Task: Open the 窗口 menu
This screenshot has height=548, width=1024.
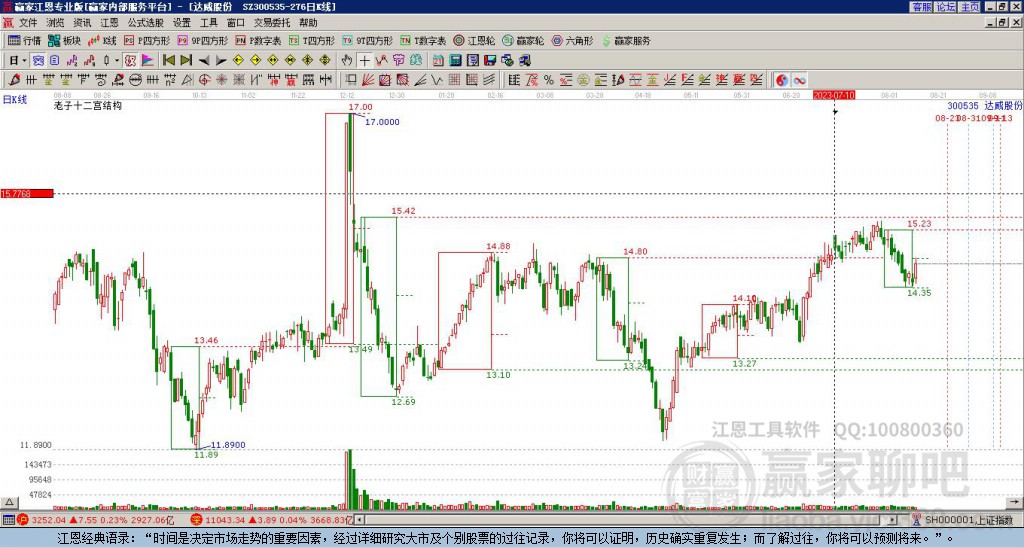Action: [236, 23]
